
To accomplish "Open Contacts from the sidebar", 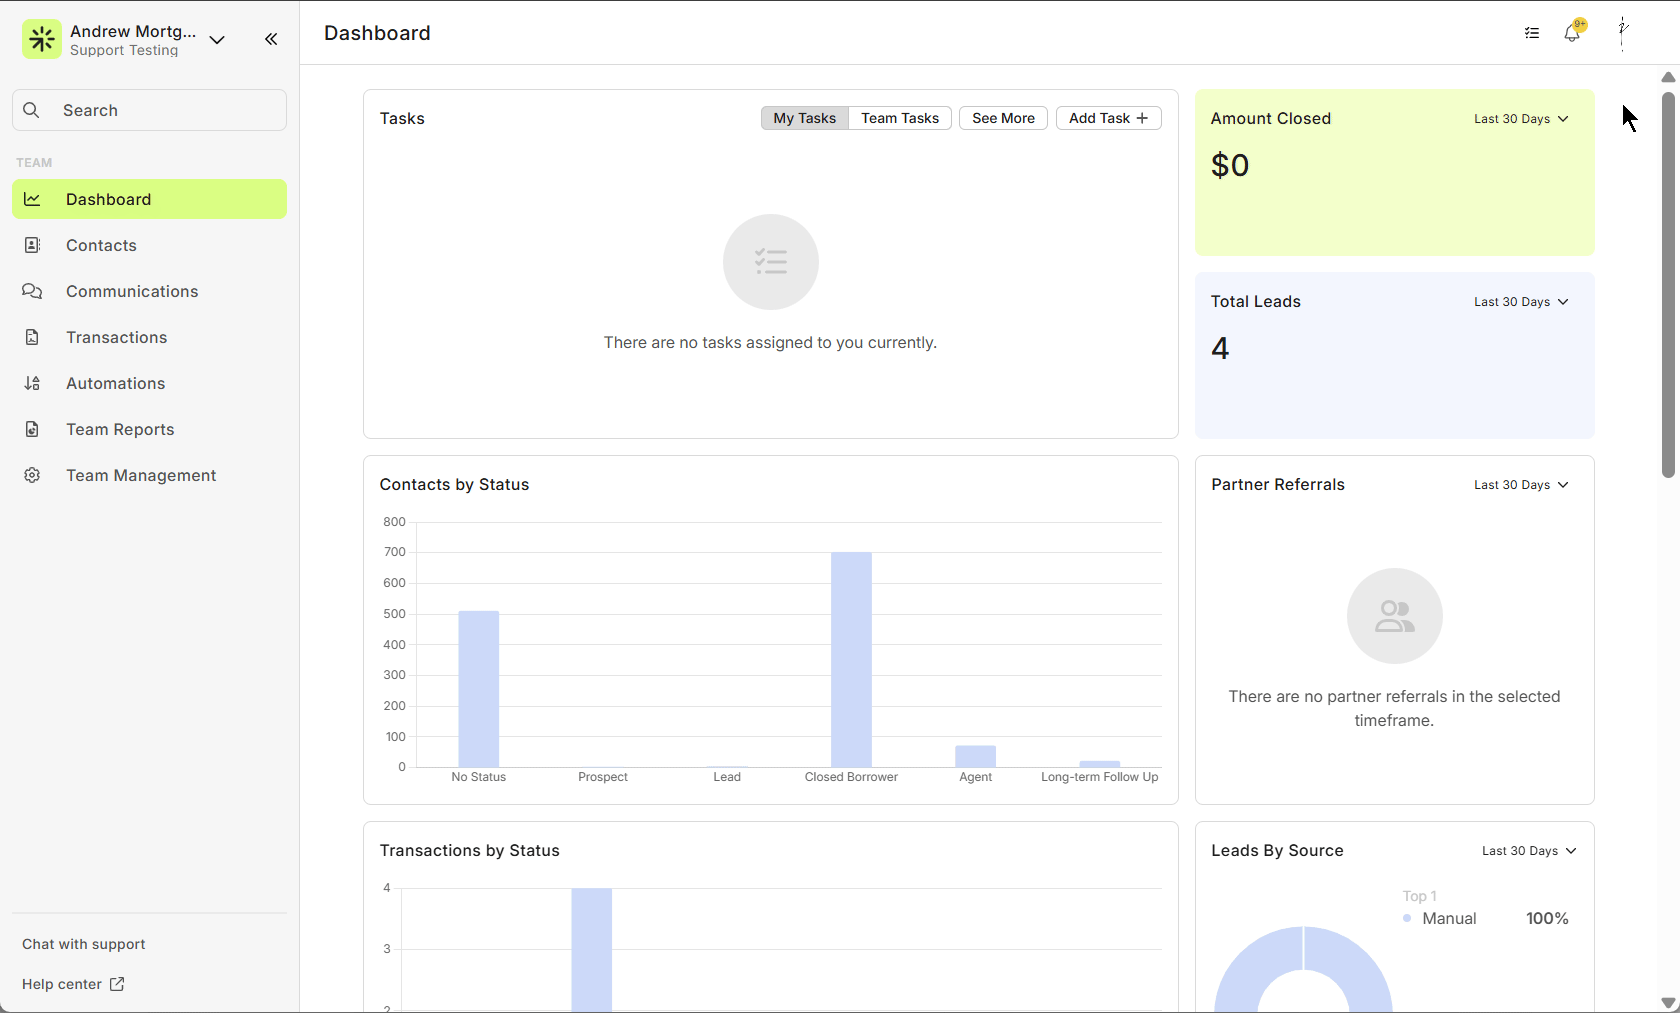I will [x=149, y=245].
